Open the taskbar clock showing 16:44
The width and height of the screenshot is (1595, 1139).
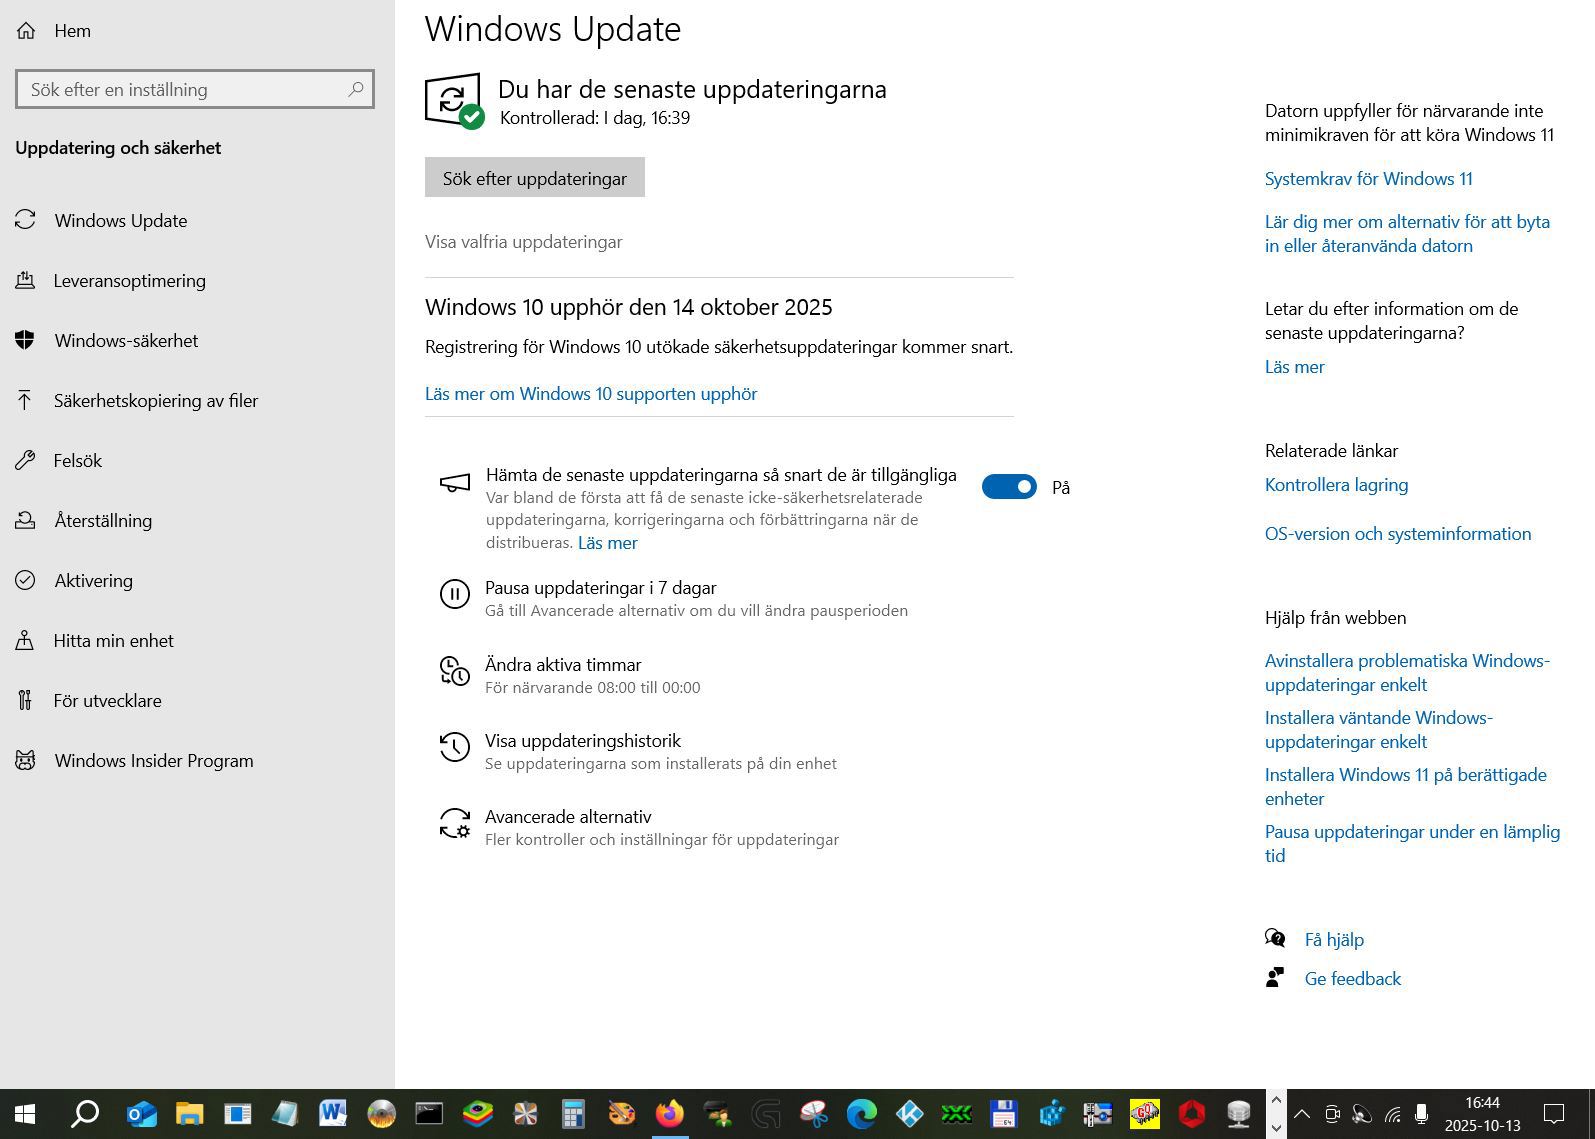click(1483, 1114)
